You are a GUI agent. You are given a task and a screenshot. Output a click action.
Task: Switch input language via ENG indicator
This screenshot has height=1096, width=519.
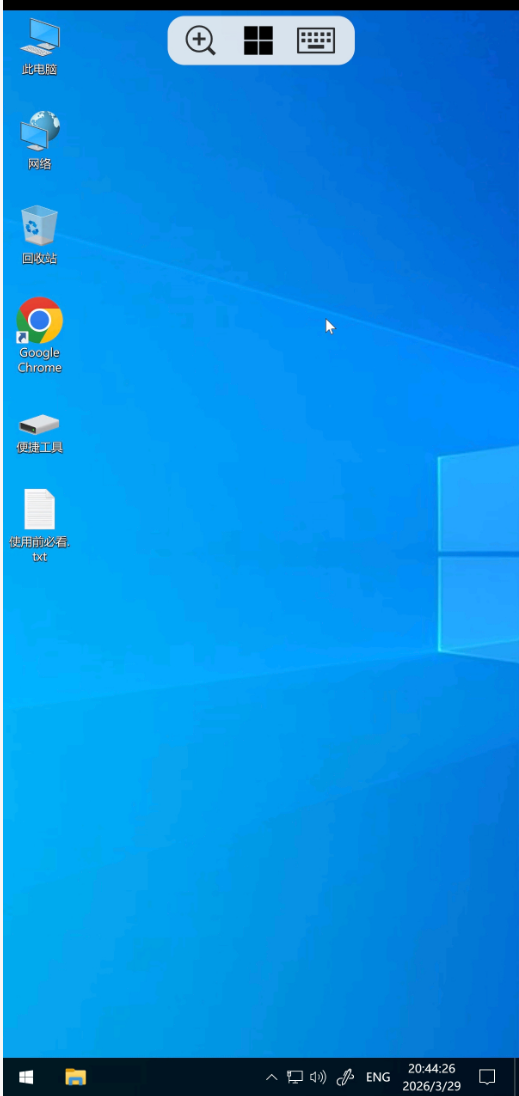(x=378, y=1077)
